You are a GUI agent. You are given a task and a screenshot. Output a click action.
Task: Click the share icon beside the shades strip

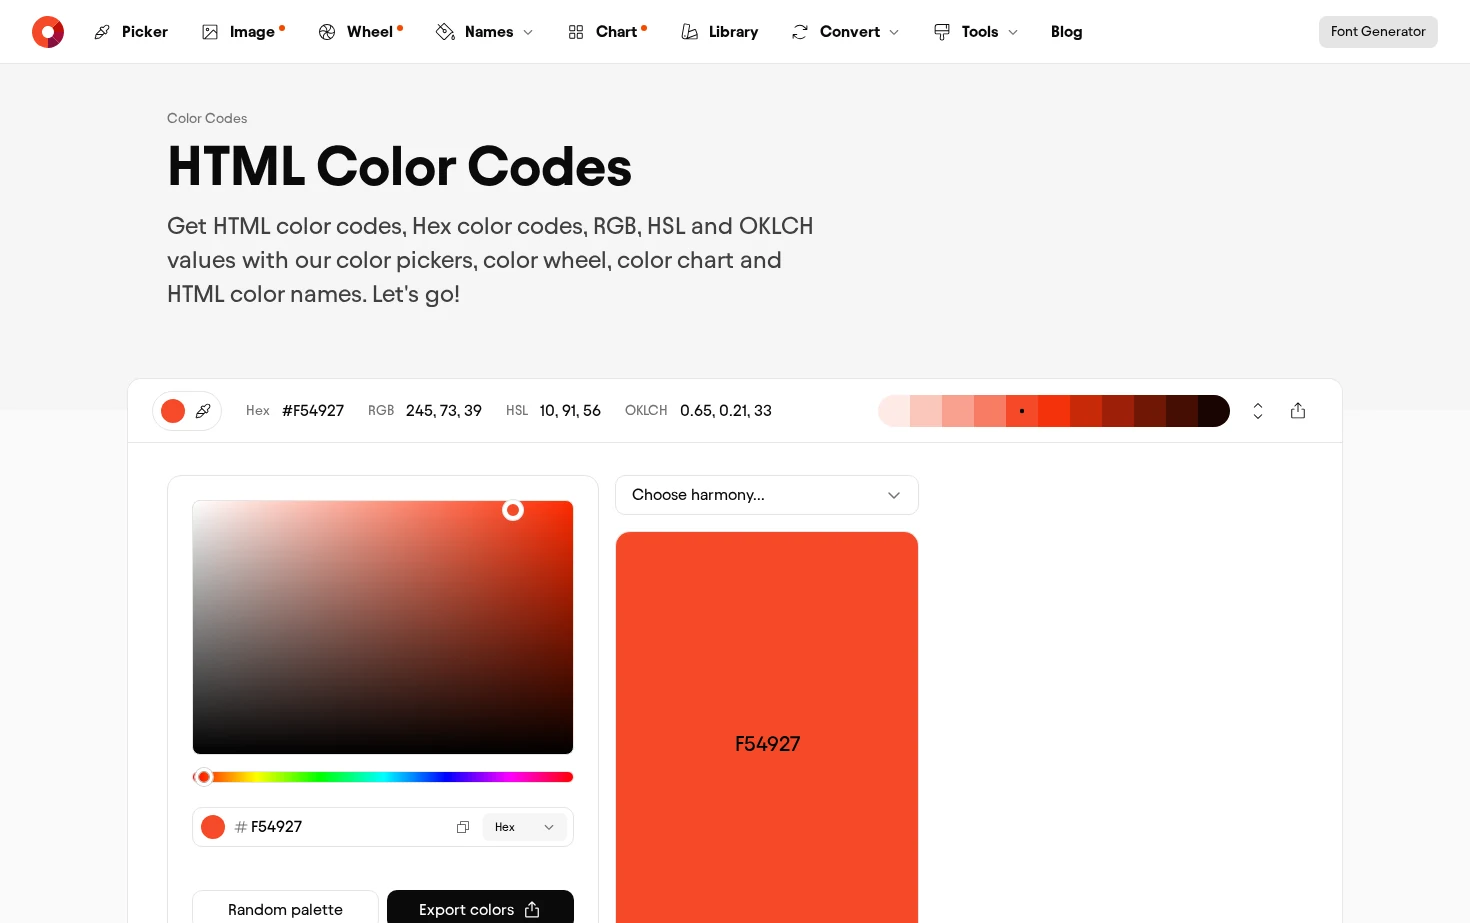pos(1298,411)
